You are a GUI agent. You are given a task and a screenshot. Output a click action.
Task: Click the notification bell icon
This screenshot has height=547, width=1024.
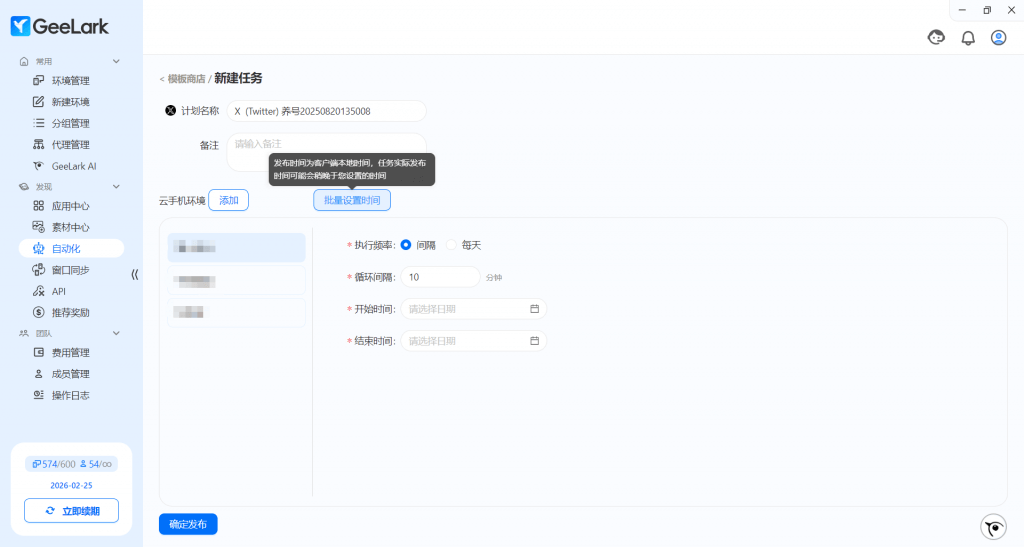pos(967,38)
